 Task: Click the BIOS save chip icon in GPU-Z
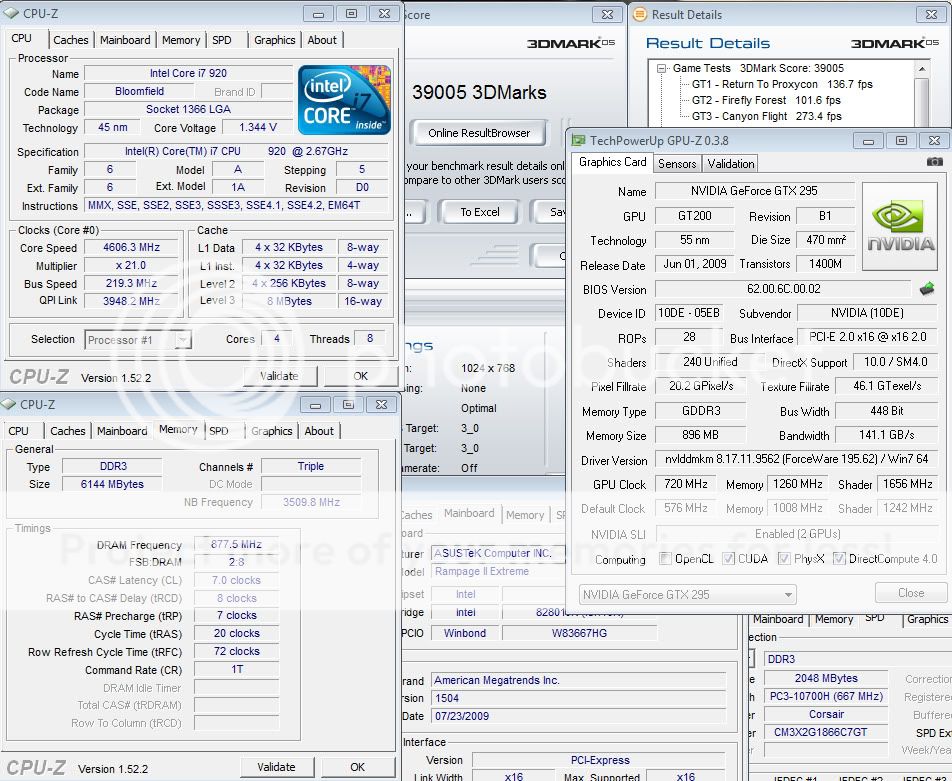click(x=927, y=289)
